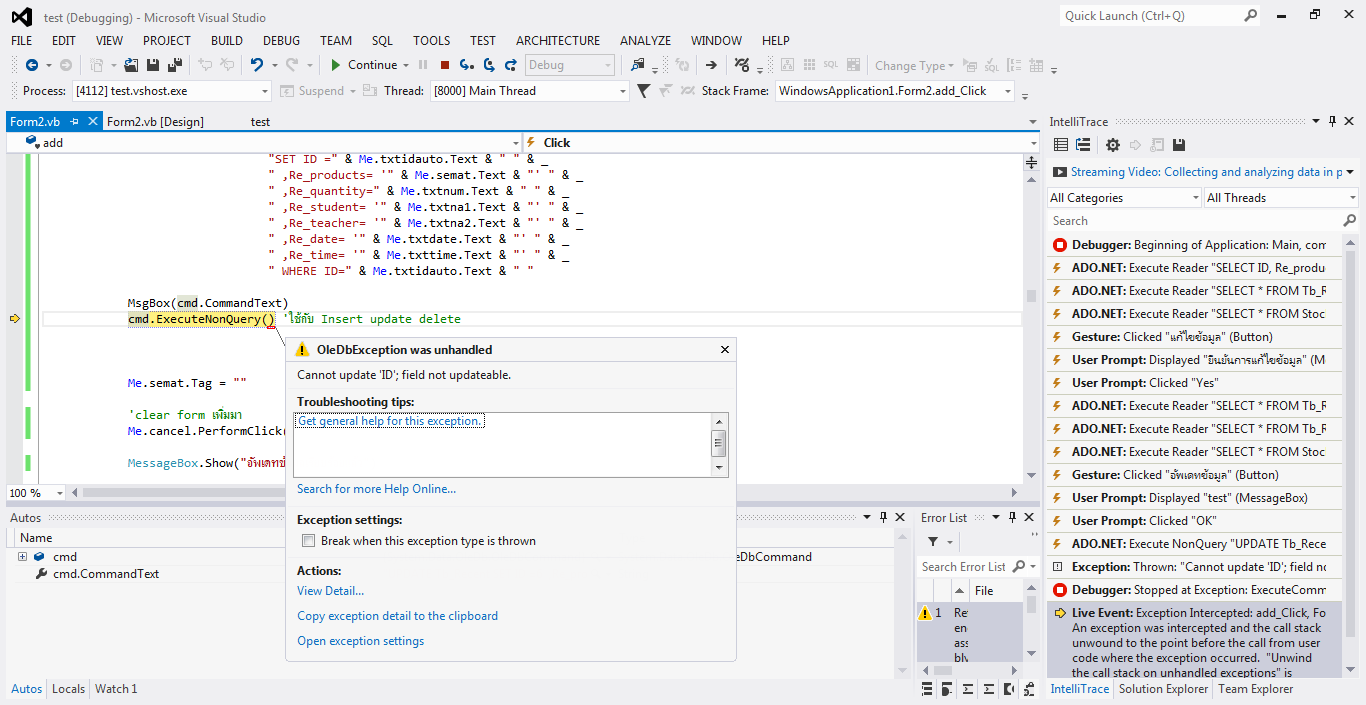Pin the Form2.vb tab

(x=75, y=122)
